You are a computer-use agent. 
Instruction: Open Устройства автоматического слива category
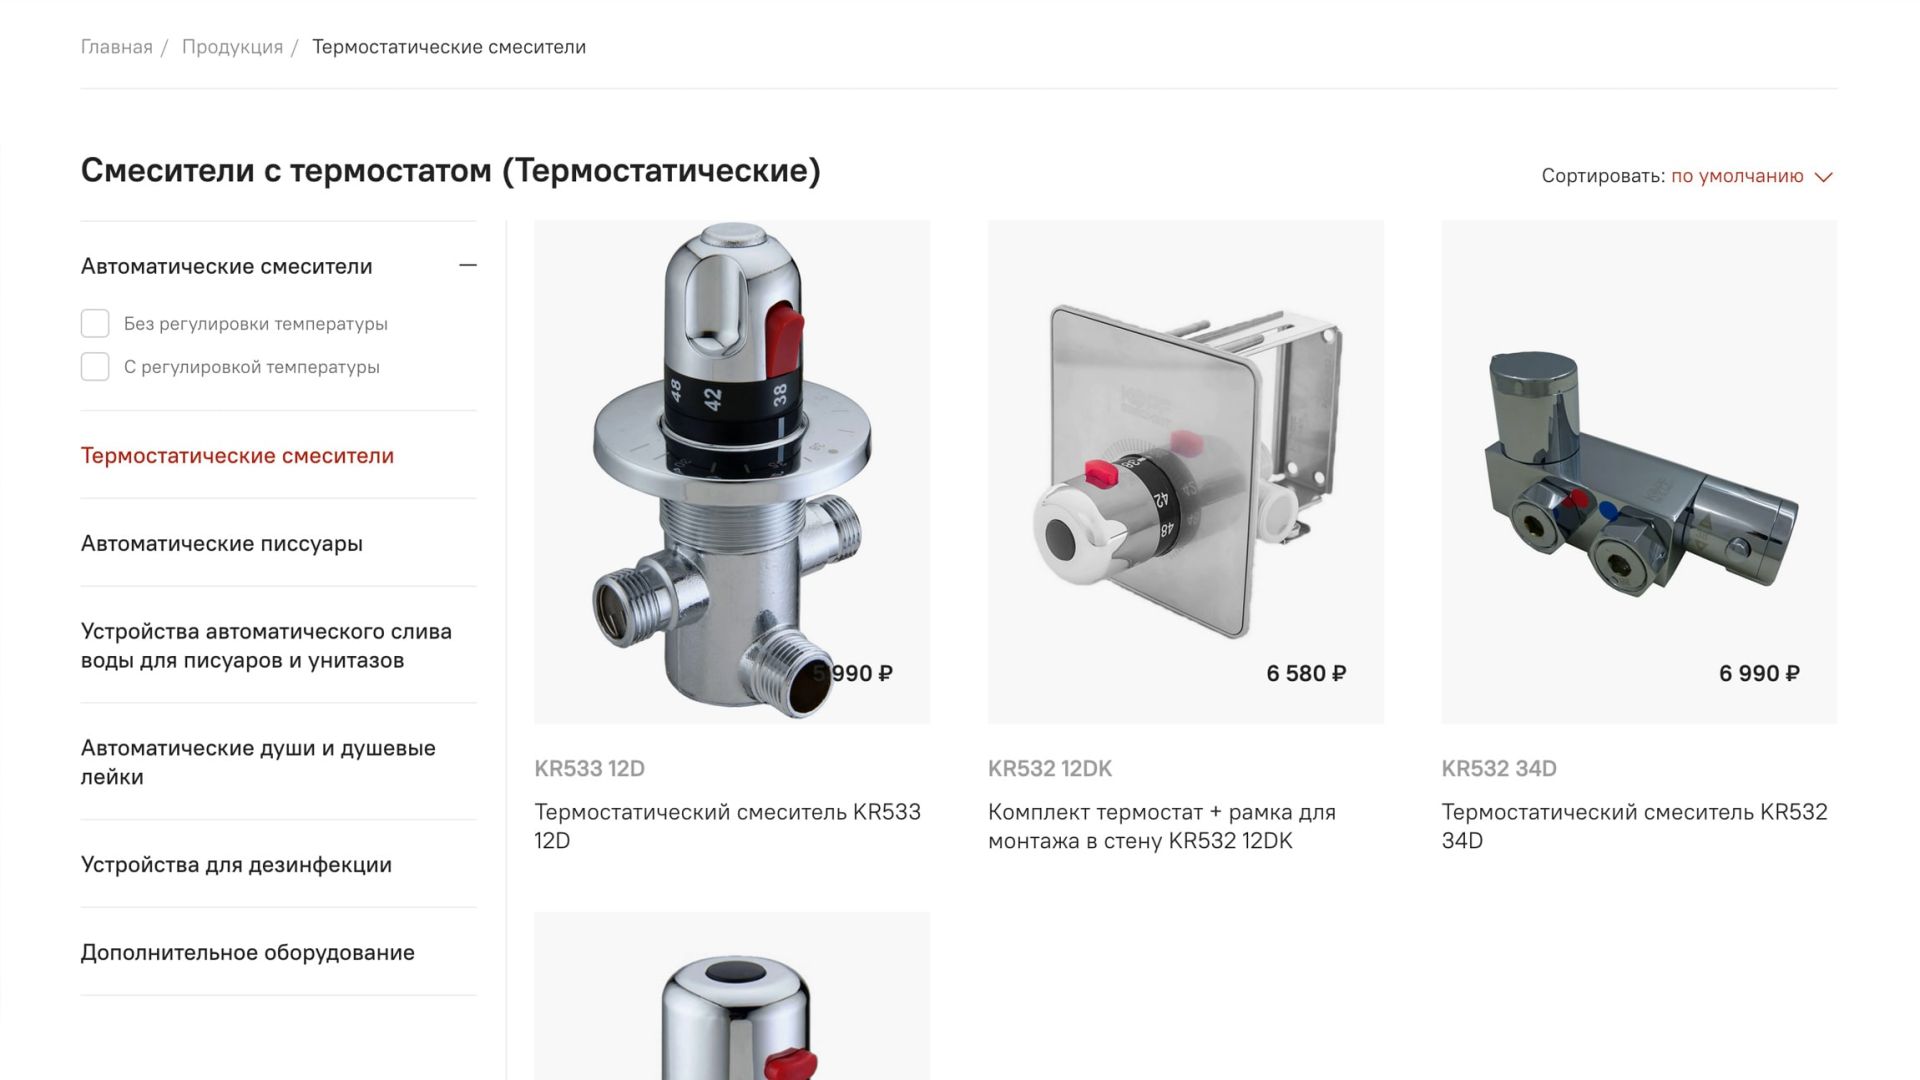[266, 646]
